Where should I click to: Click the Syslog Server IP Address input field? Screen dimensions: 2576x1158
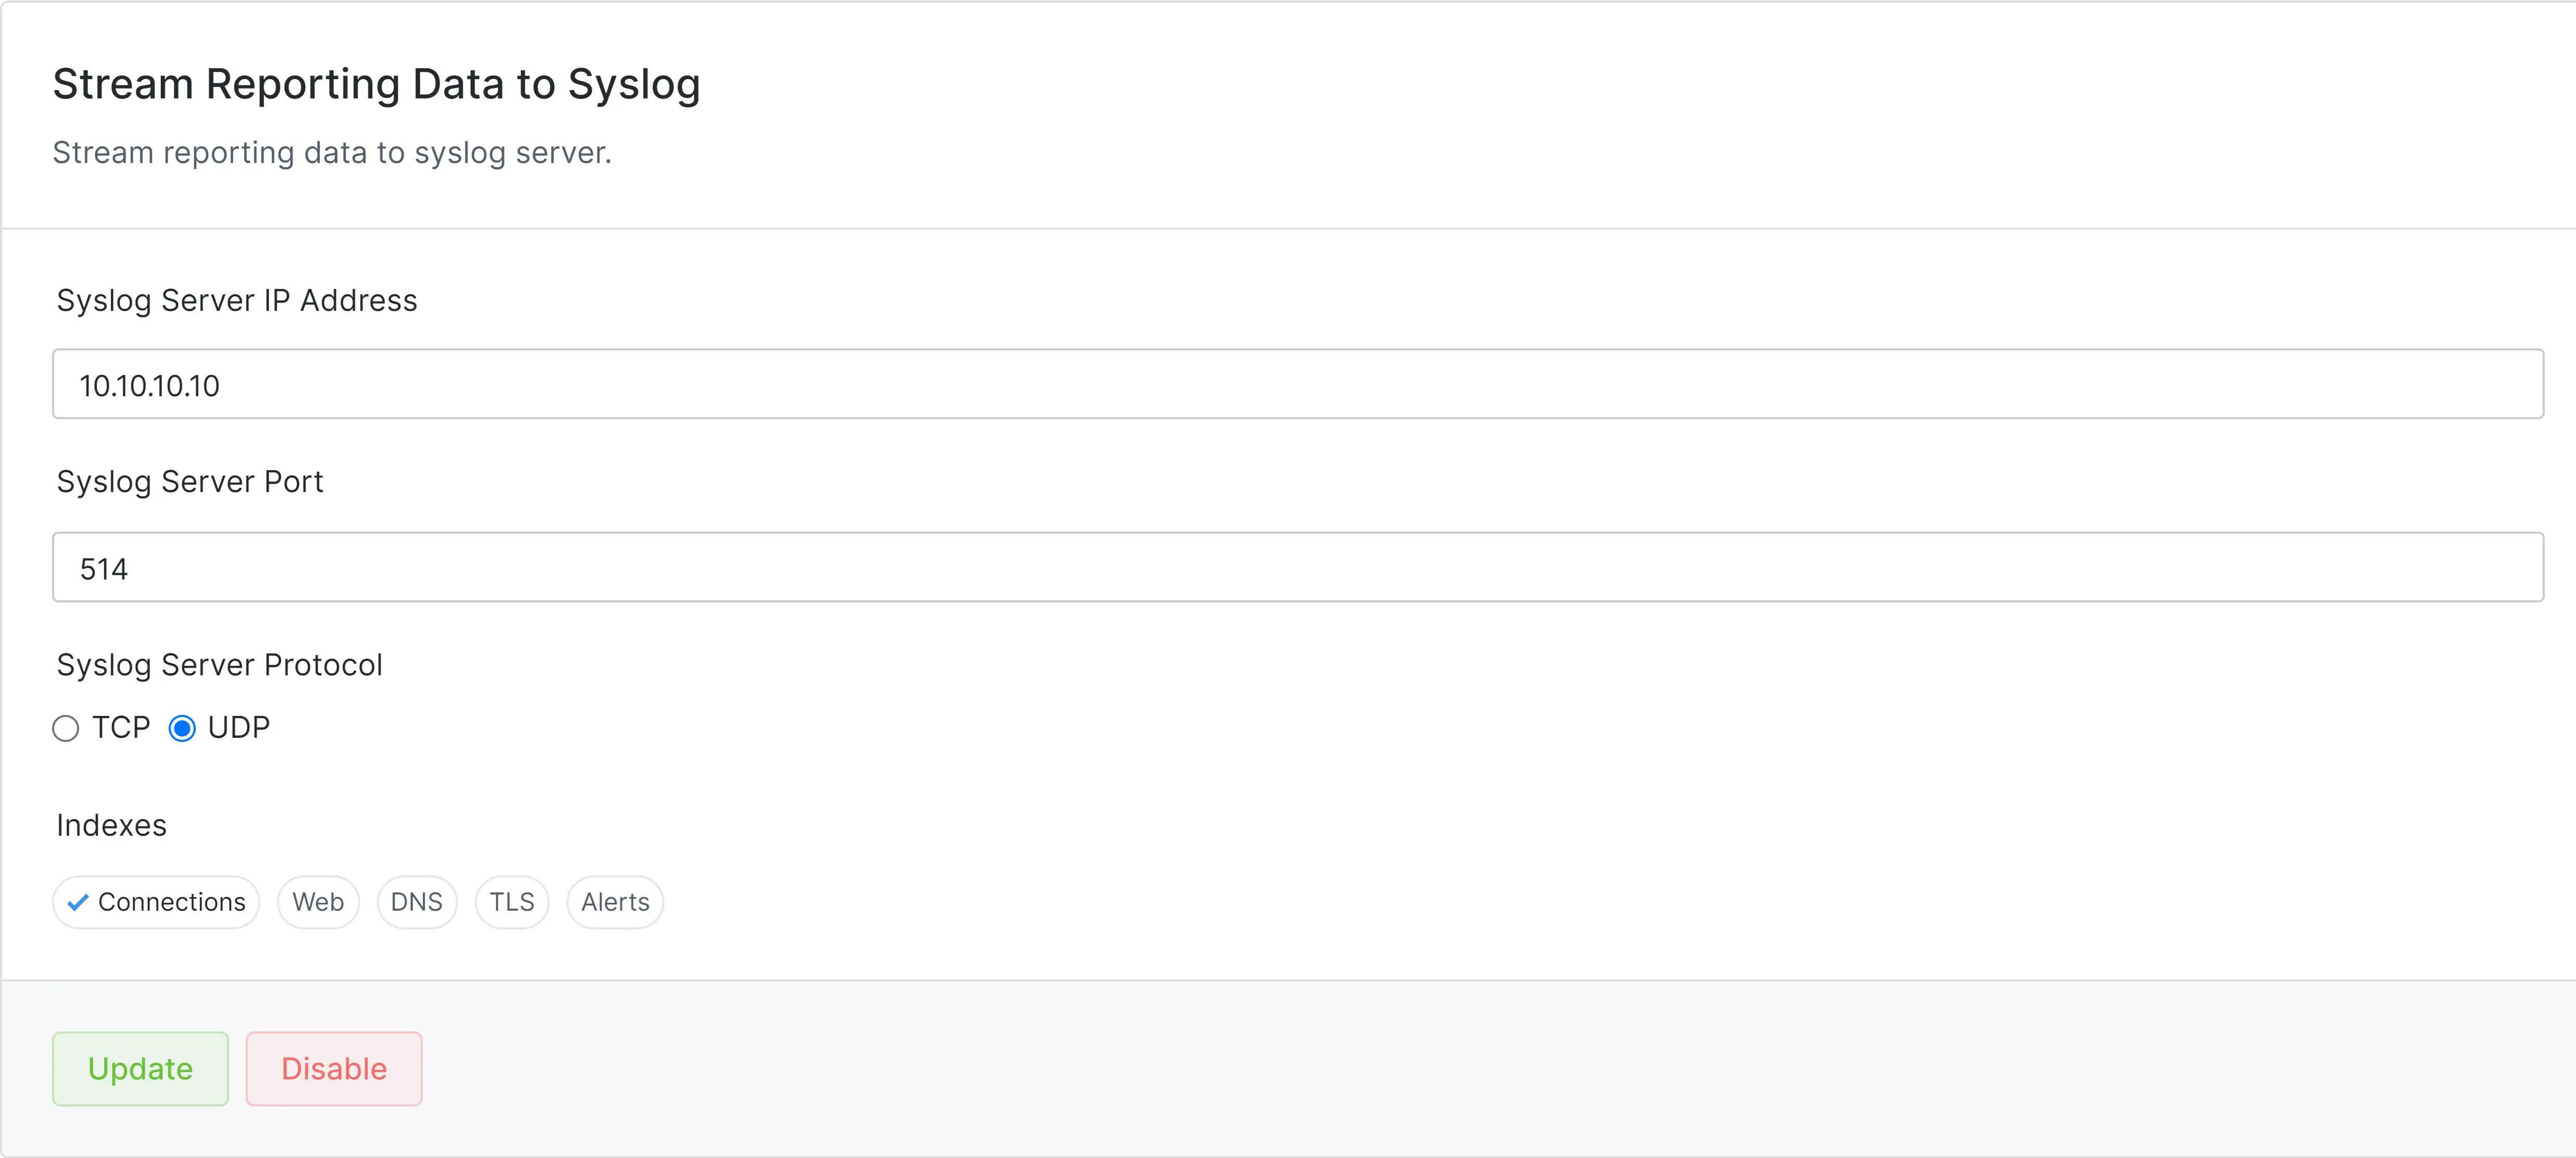[1297, 384]
